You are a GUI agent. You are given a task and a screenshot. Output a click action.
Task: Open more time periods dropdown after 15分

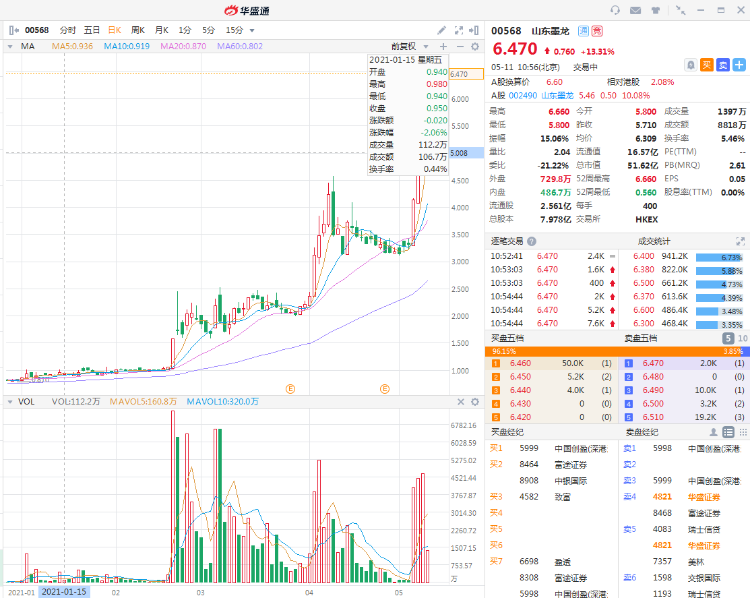[252, 31]
